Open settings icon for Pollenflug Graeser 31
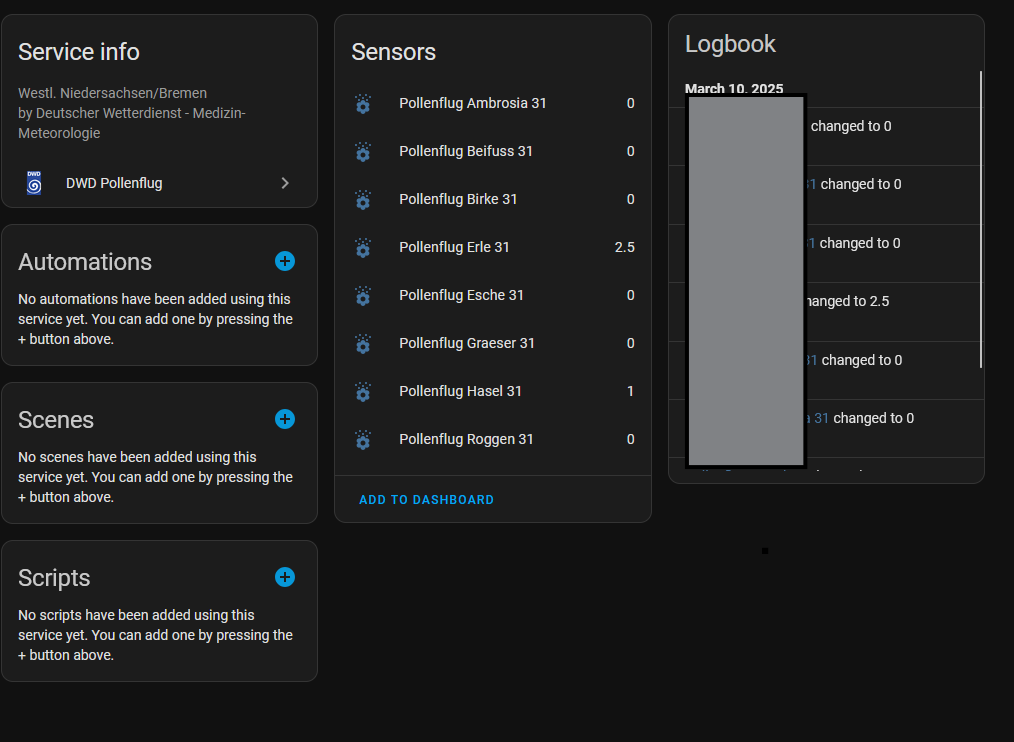Screen dimensions: 1014x742 [362, 343]
